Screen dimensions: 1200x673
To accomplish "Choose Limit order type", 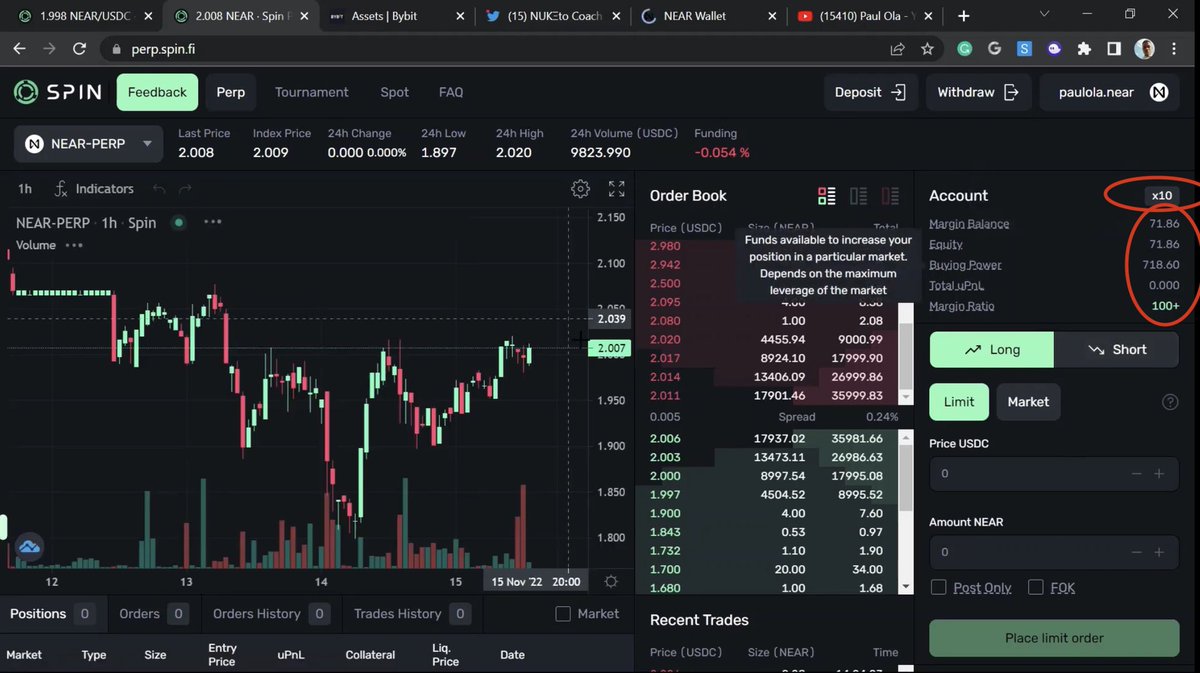I will point(959,401).
